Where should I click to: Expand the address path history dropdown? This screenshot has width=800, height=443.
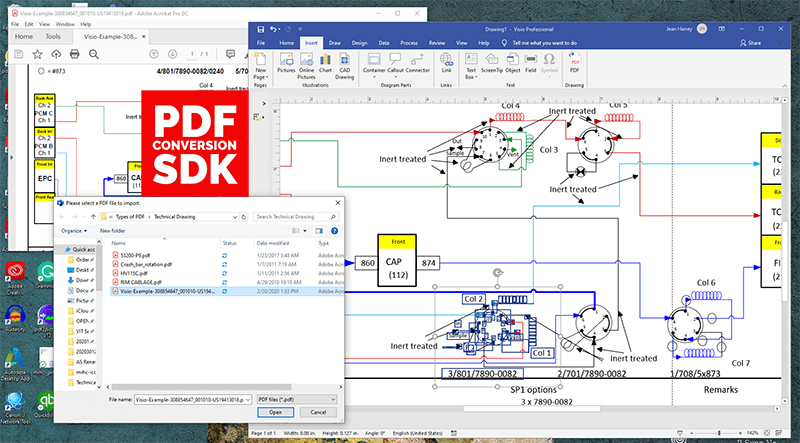point(235,217)
